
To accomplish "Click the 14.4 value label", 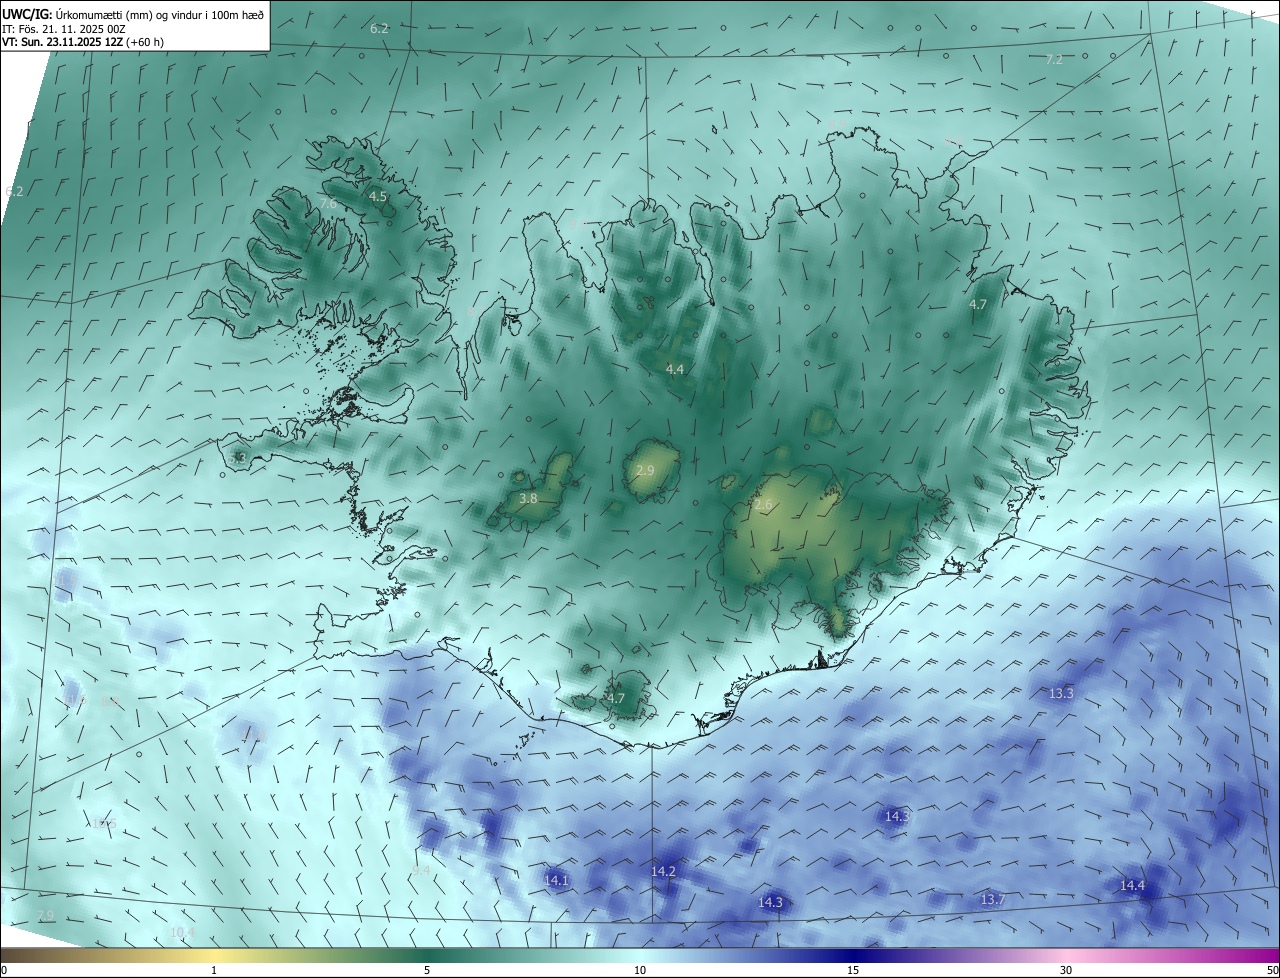I will [x=1132, y=886].
